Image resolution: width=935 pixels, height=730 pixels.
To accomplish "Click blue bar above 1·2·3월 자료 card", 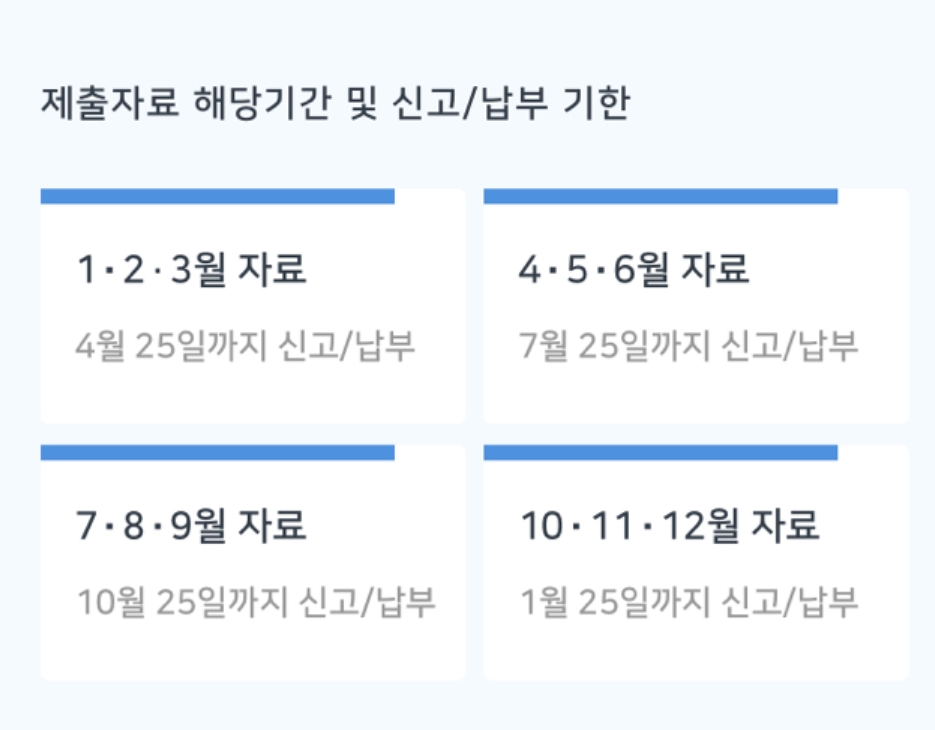I will point(217,196).
